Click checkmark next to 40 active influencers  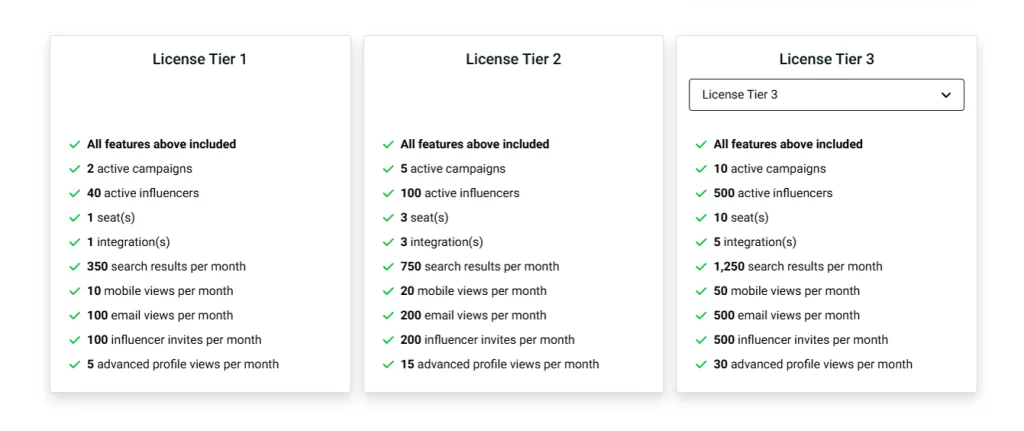click(74, 193)
